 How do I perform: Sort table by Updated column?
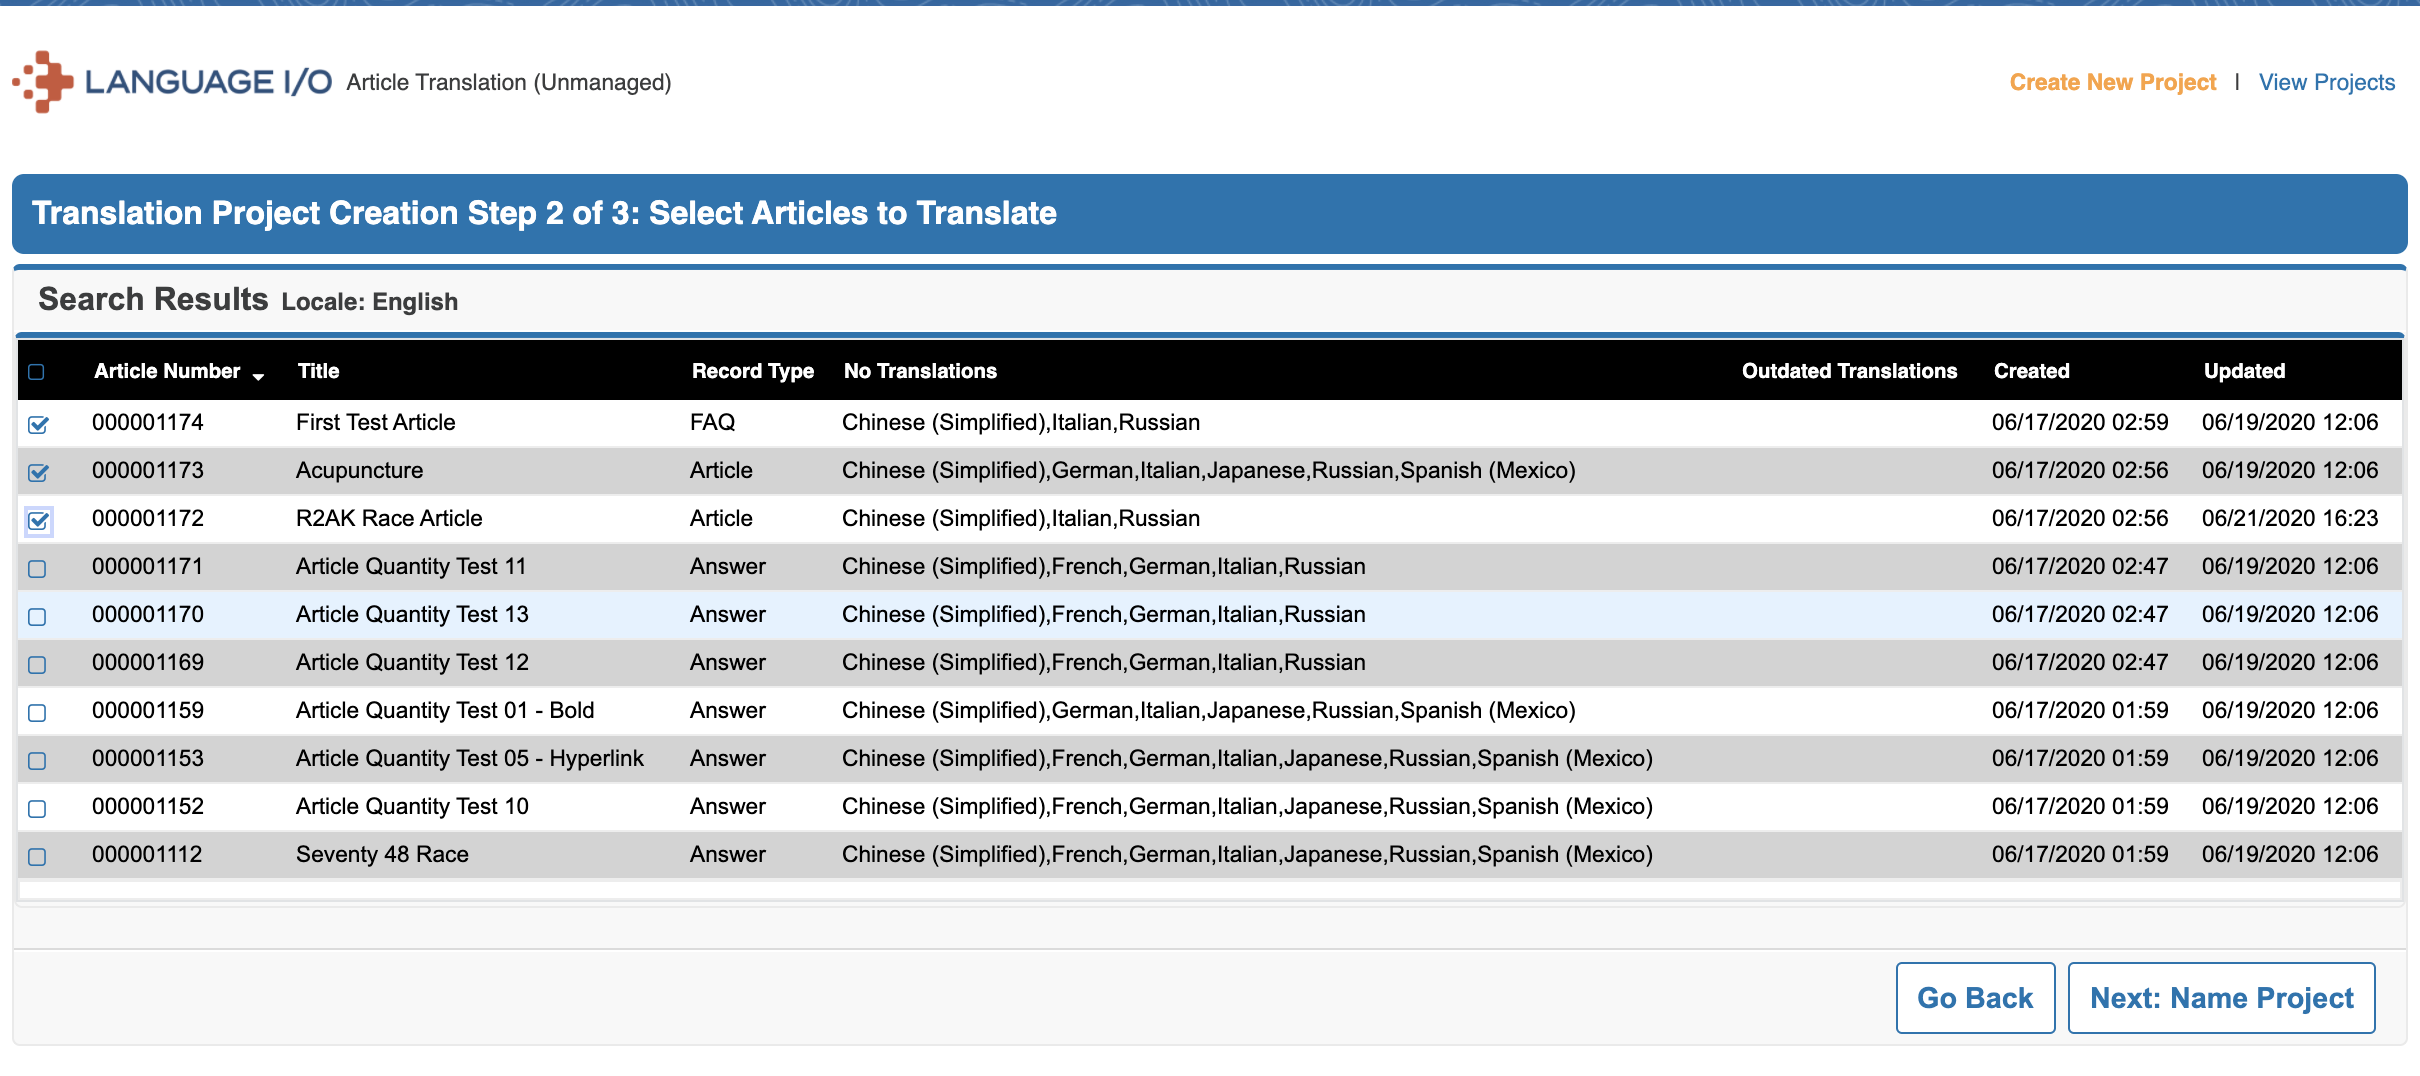pos(2244,371)
